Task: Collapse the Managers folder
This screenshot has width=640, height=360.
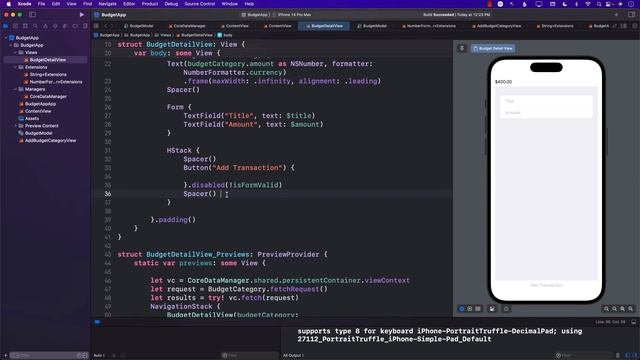Action: [16, 89]
